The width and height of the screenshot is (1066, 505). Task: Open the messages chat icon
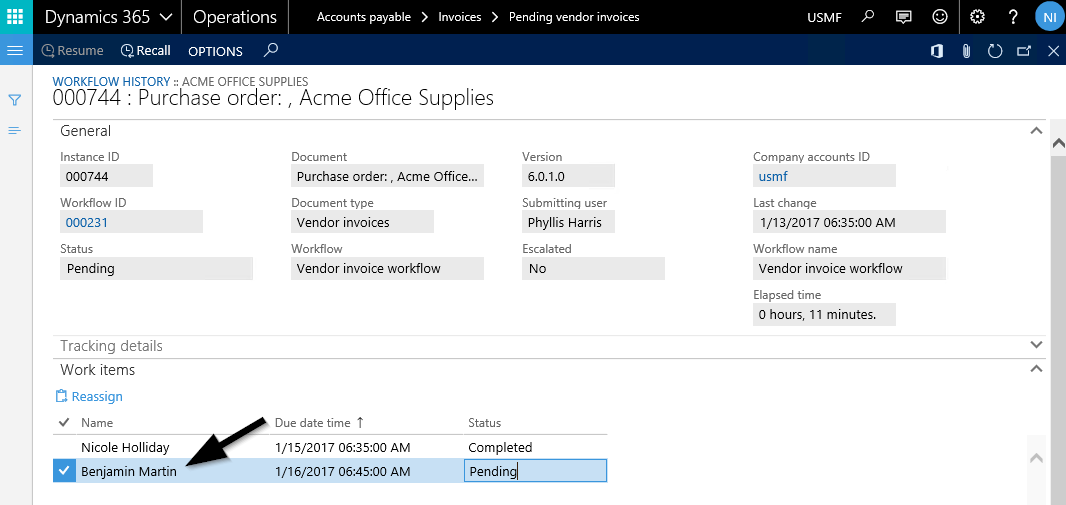(904, 17)
